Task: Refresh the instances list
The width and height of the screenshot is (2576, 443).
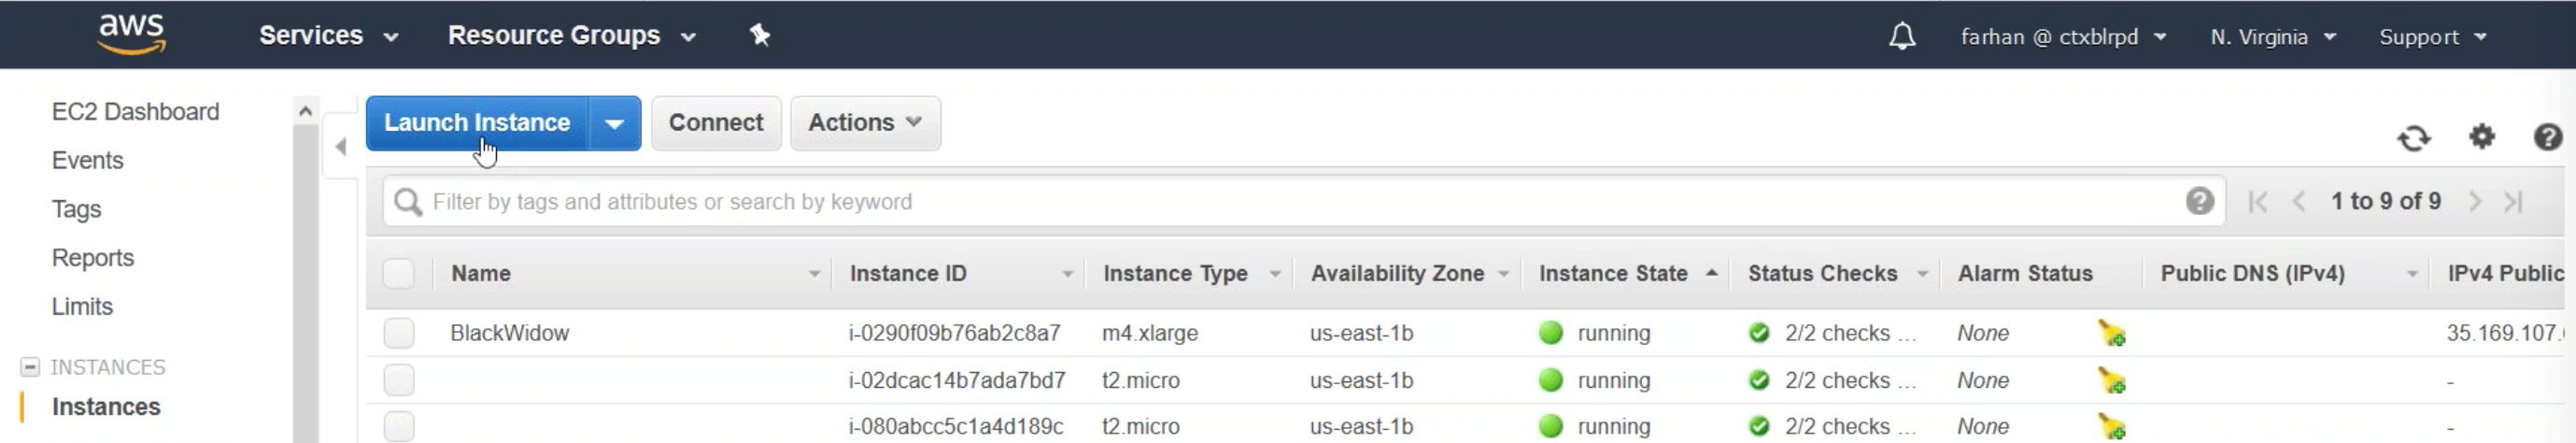Action: [x=2413, y=138]
